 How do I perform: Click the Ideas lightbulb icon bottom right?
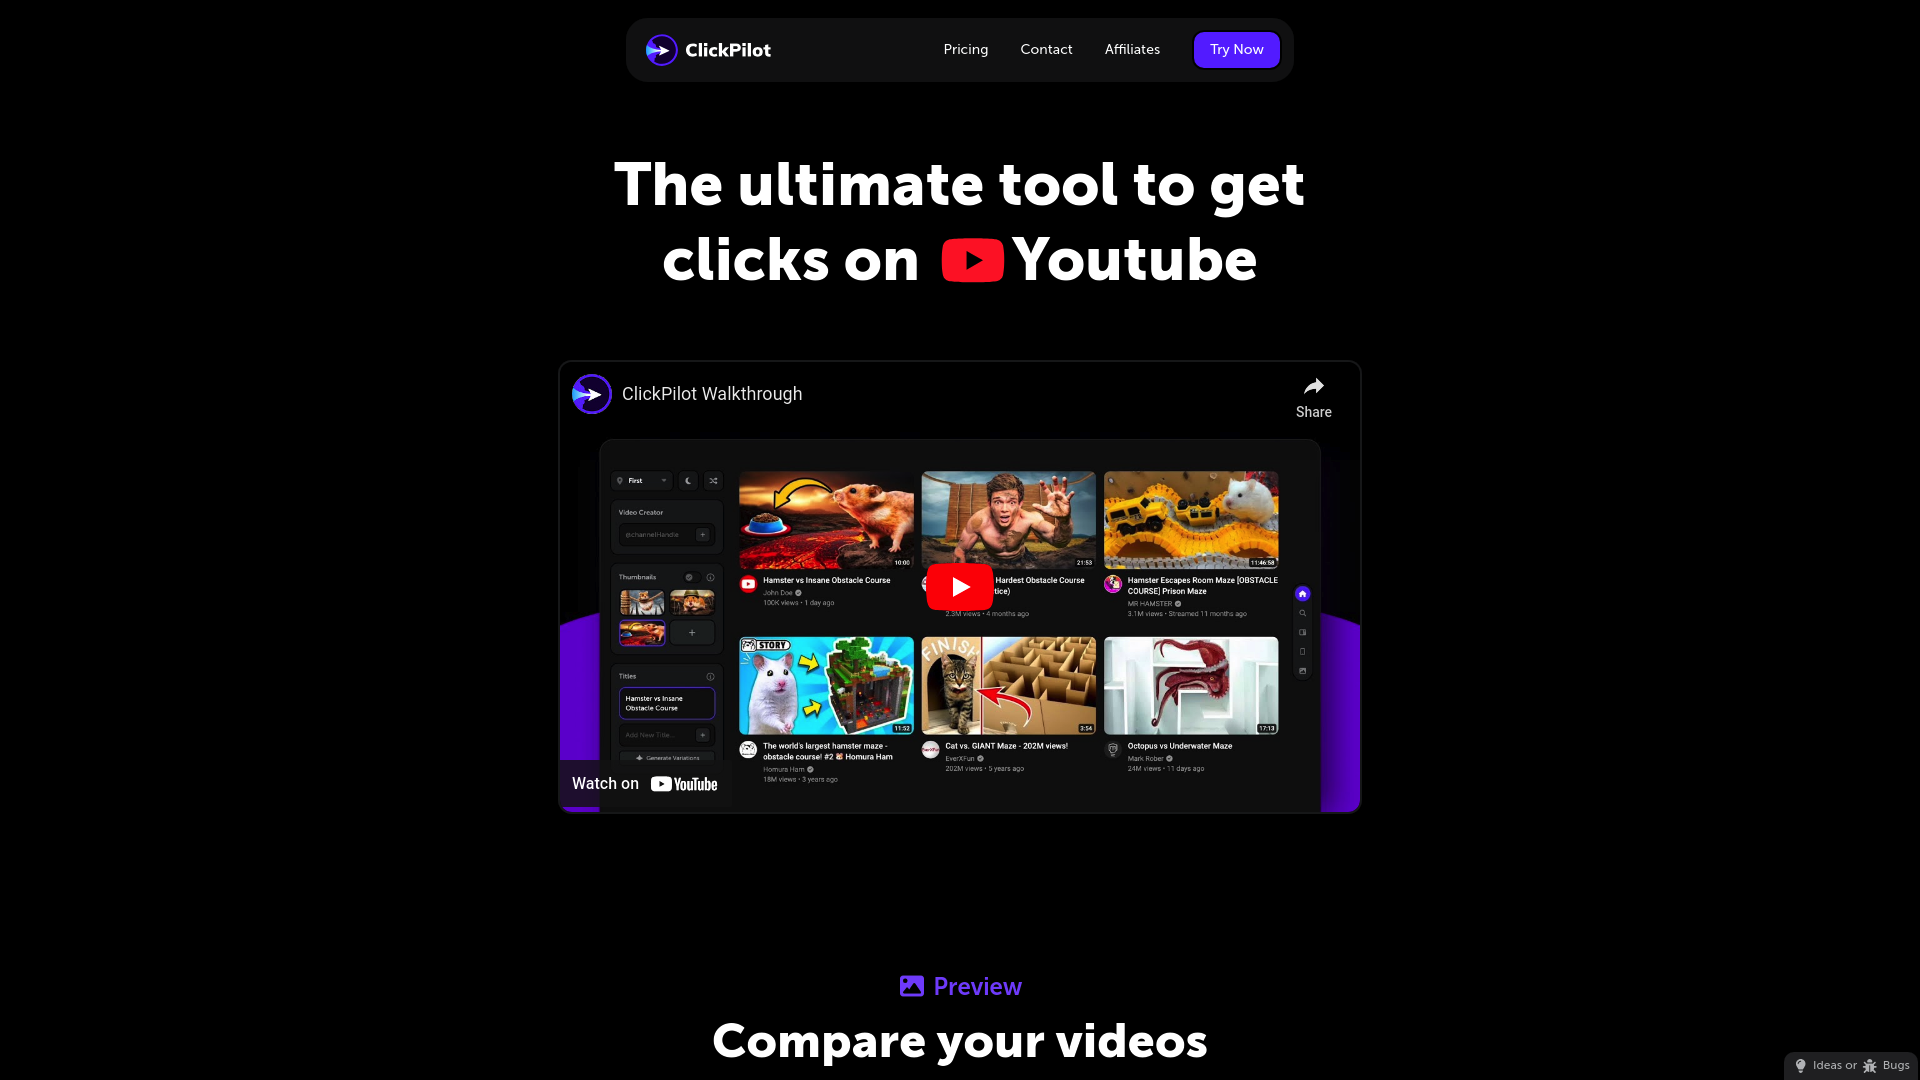[x=1800, y=1064]
